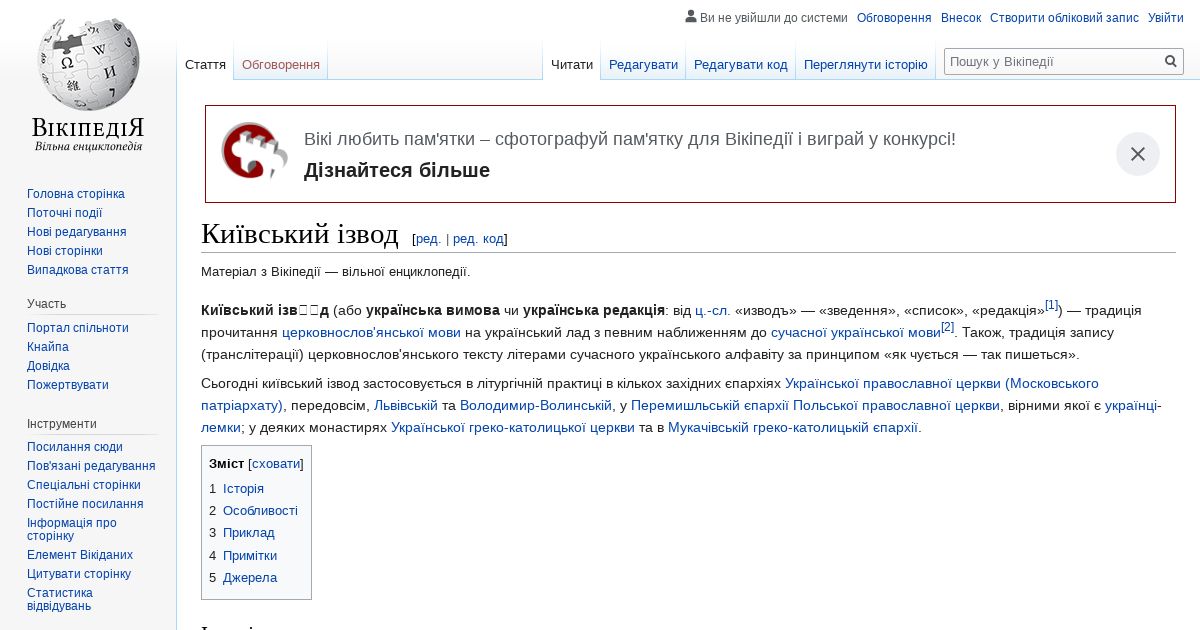Open Переглянути історію tab
This screenshot has width=1200, height=630.
(x=866, y=64)
